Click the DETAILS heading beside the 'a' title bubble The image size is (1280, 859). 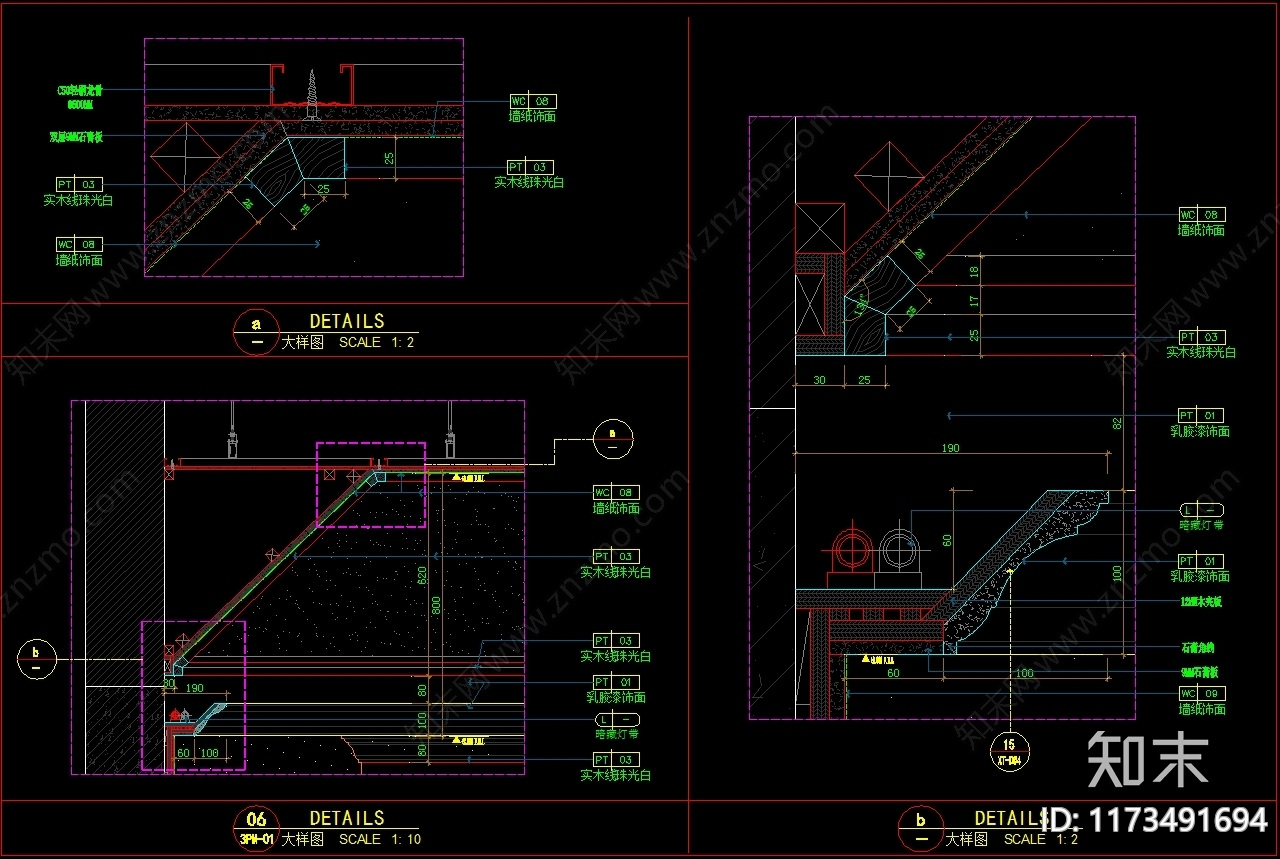coord(347,321)
